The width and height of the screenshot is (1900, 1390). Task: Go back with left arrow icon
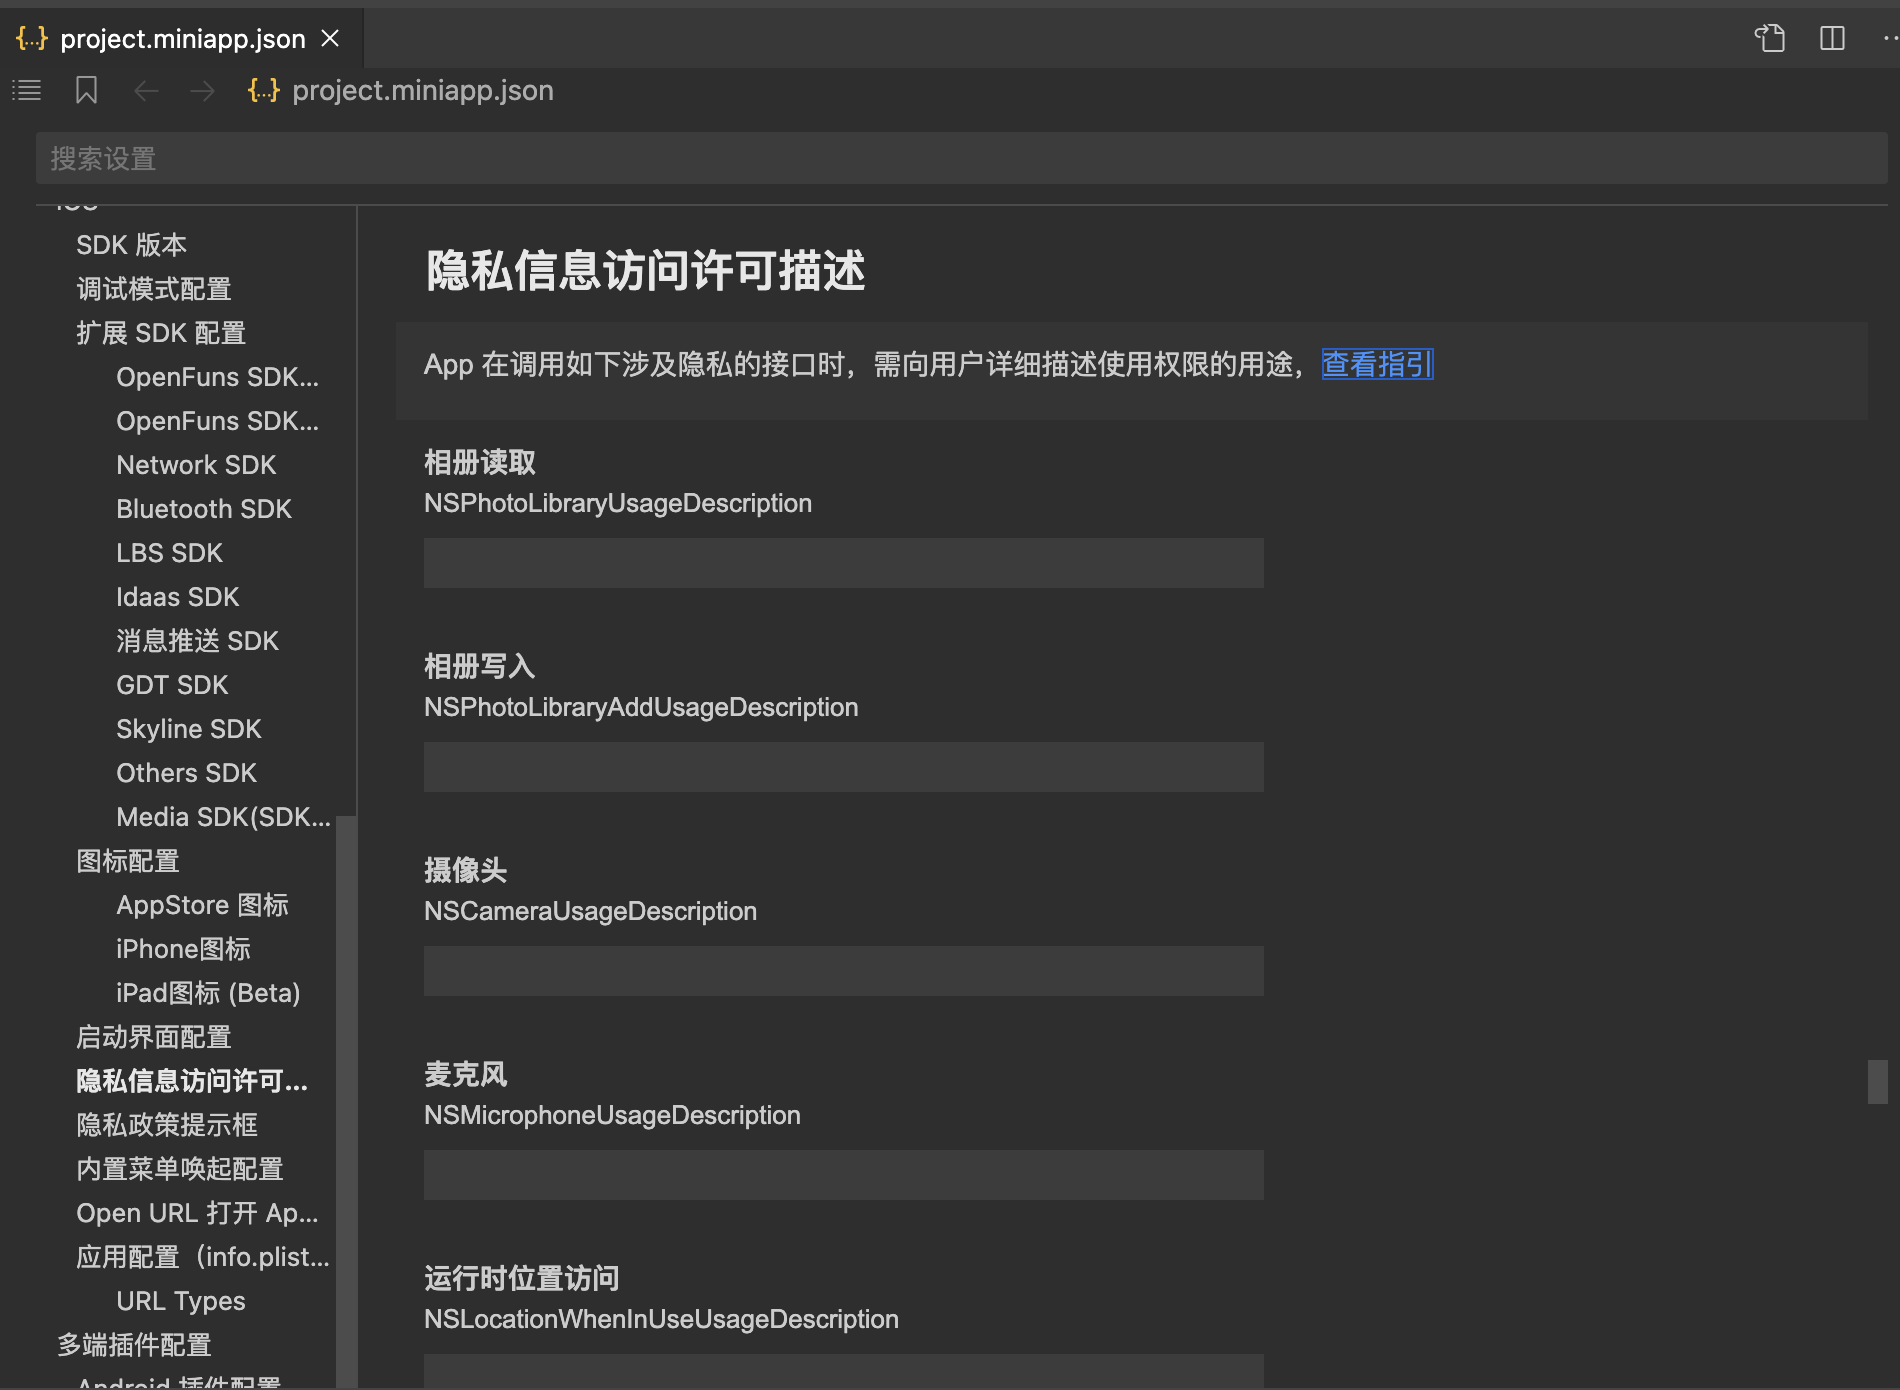pos(146,91)
